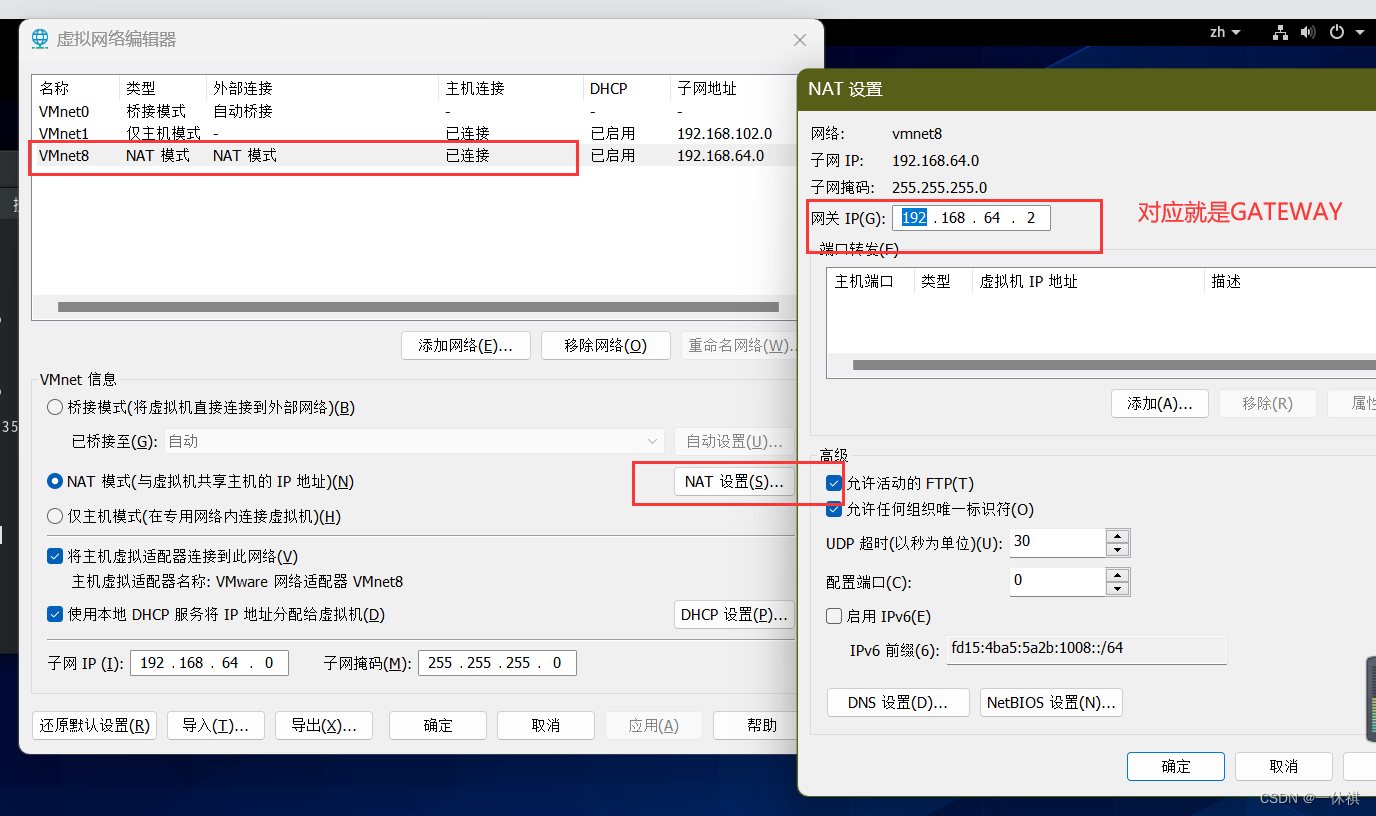Click the network list horizontal scrollbar
1376x816 pixels.
coord(418,307)
